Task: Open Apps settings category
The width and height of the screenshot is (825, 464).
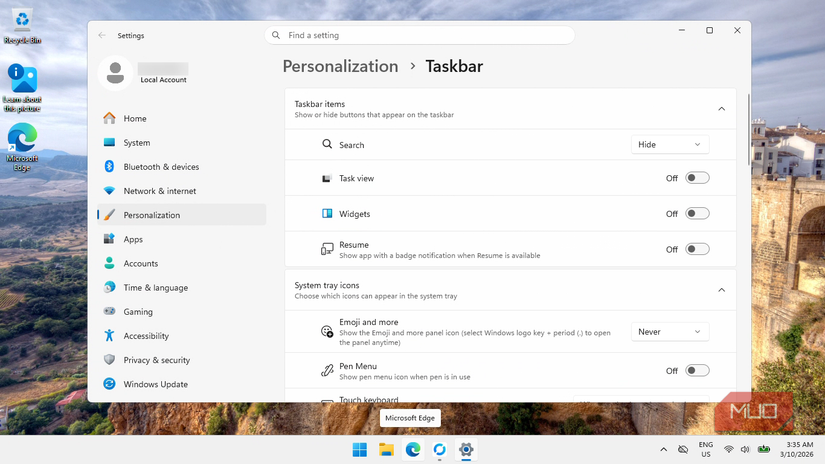Action: pyautogui.click(x=182, y=239)
